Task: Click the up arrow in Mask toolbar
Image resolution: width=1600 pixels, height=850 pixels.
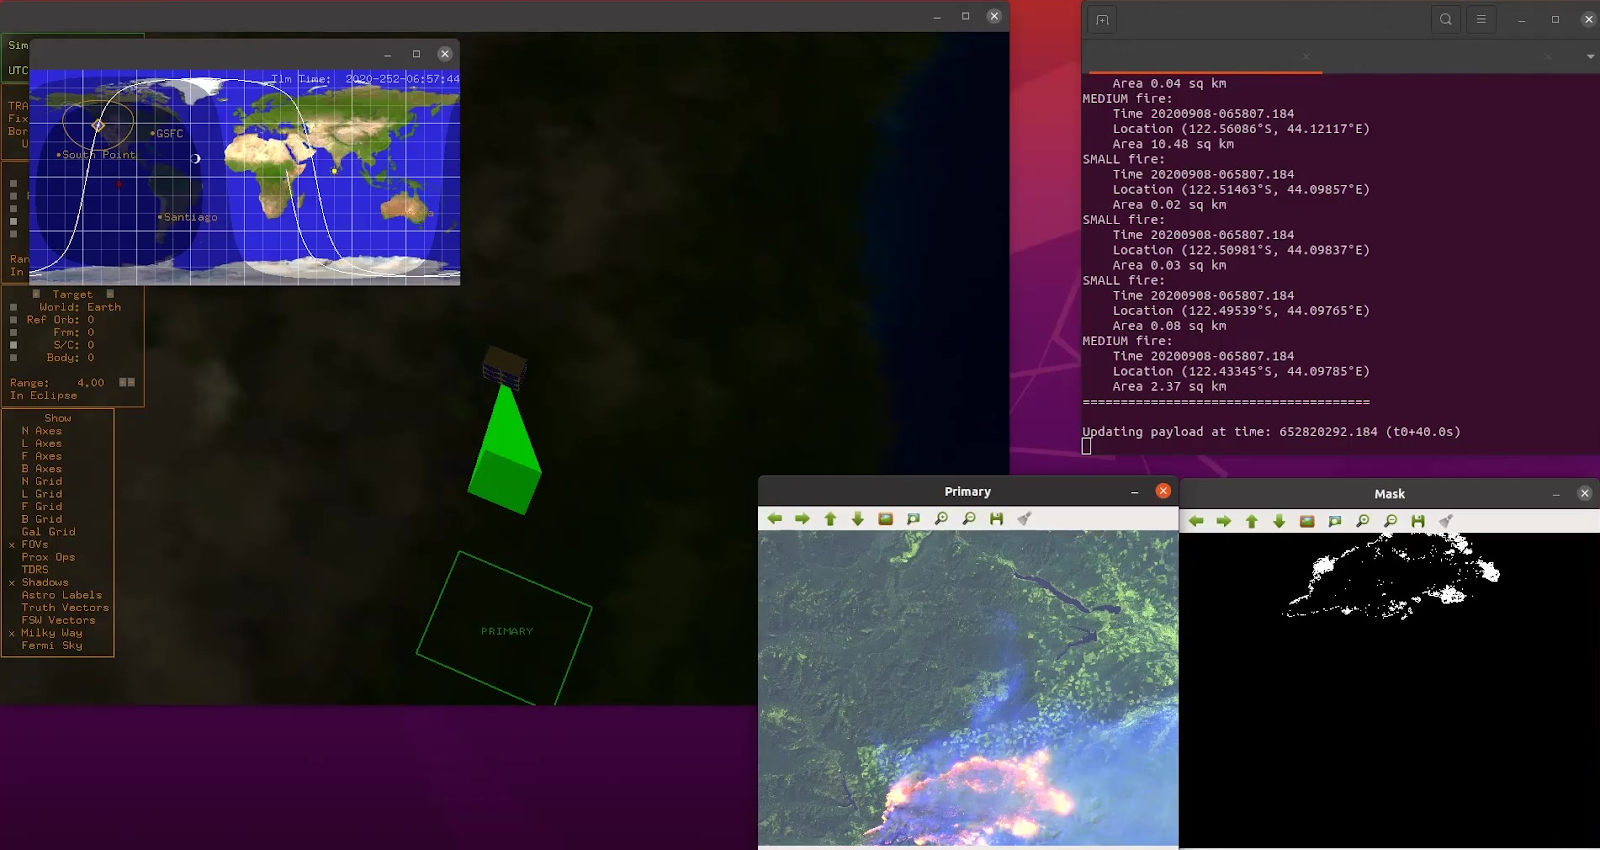Action: [x=1251, y=521]
